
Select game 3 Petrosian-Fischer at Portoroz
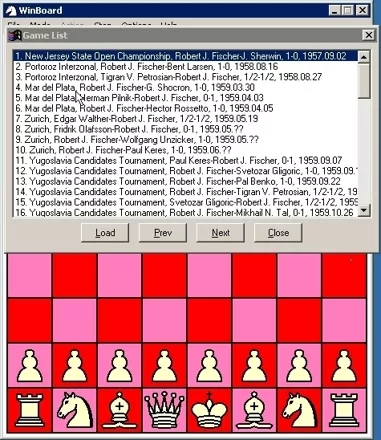186,77
